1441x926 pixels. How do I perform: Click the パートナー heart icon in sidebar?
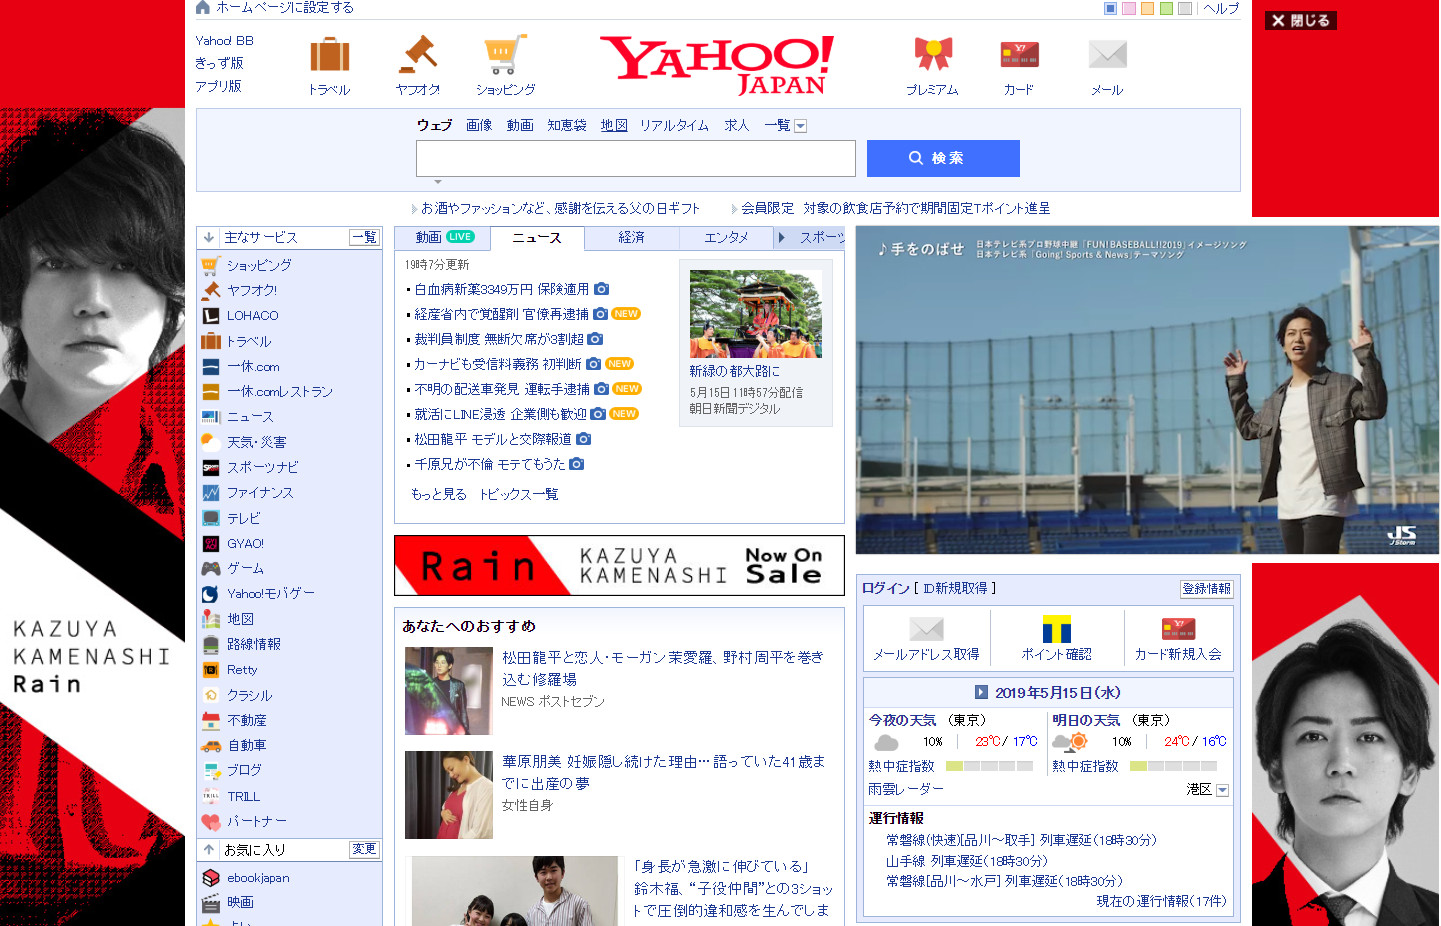pos(210,821)
